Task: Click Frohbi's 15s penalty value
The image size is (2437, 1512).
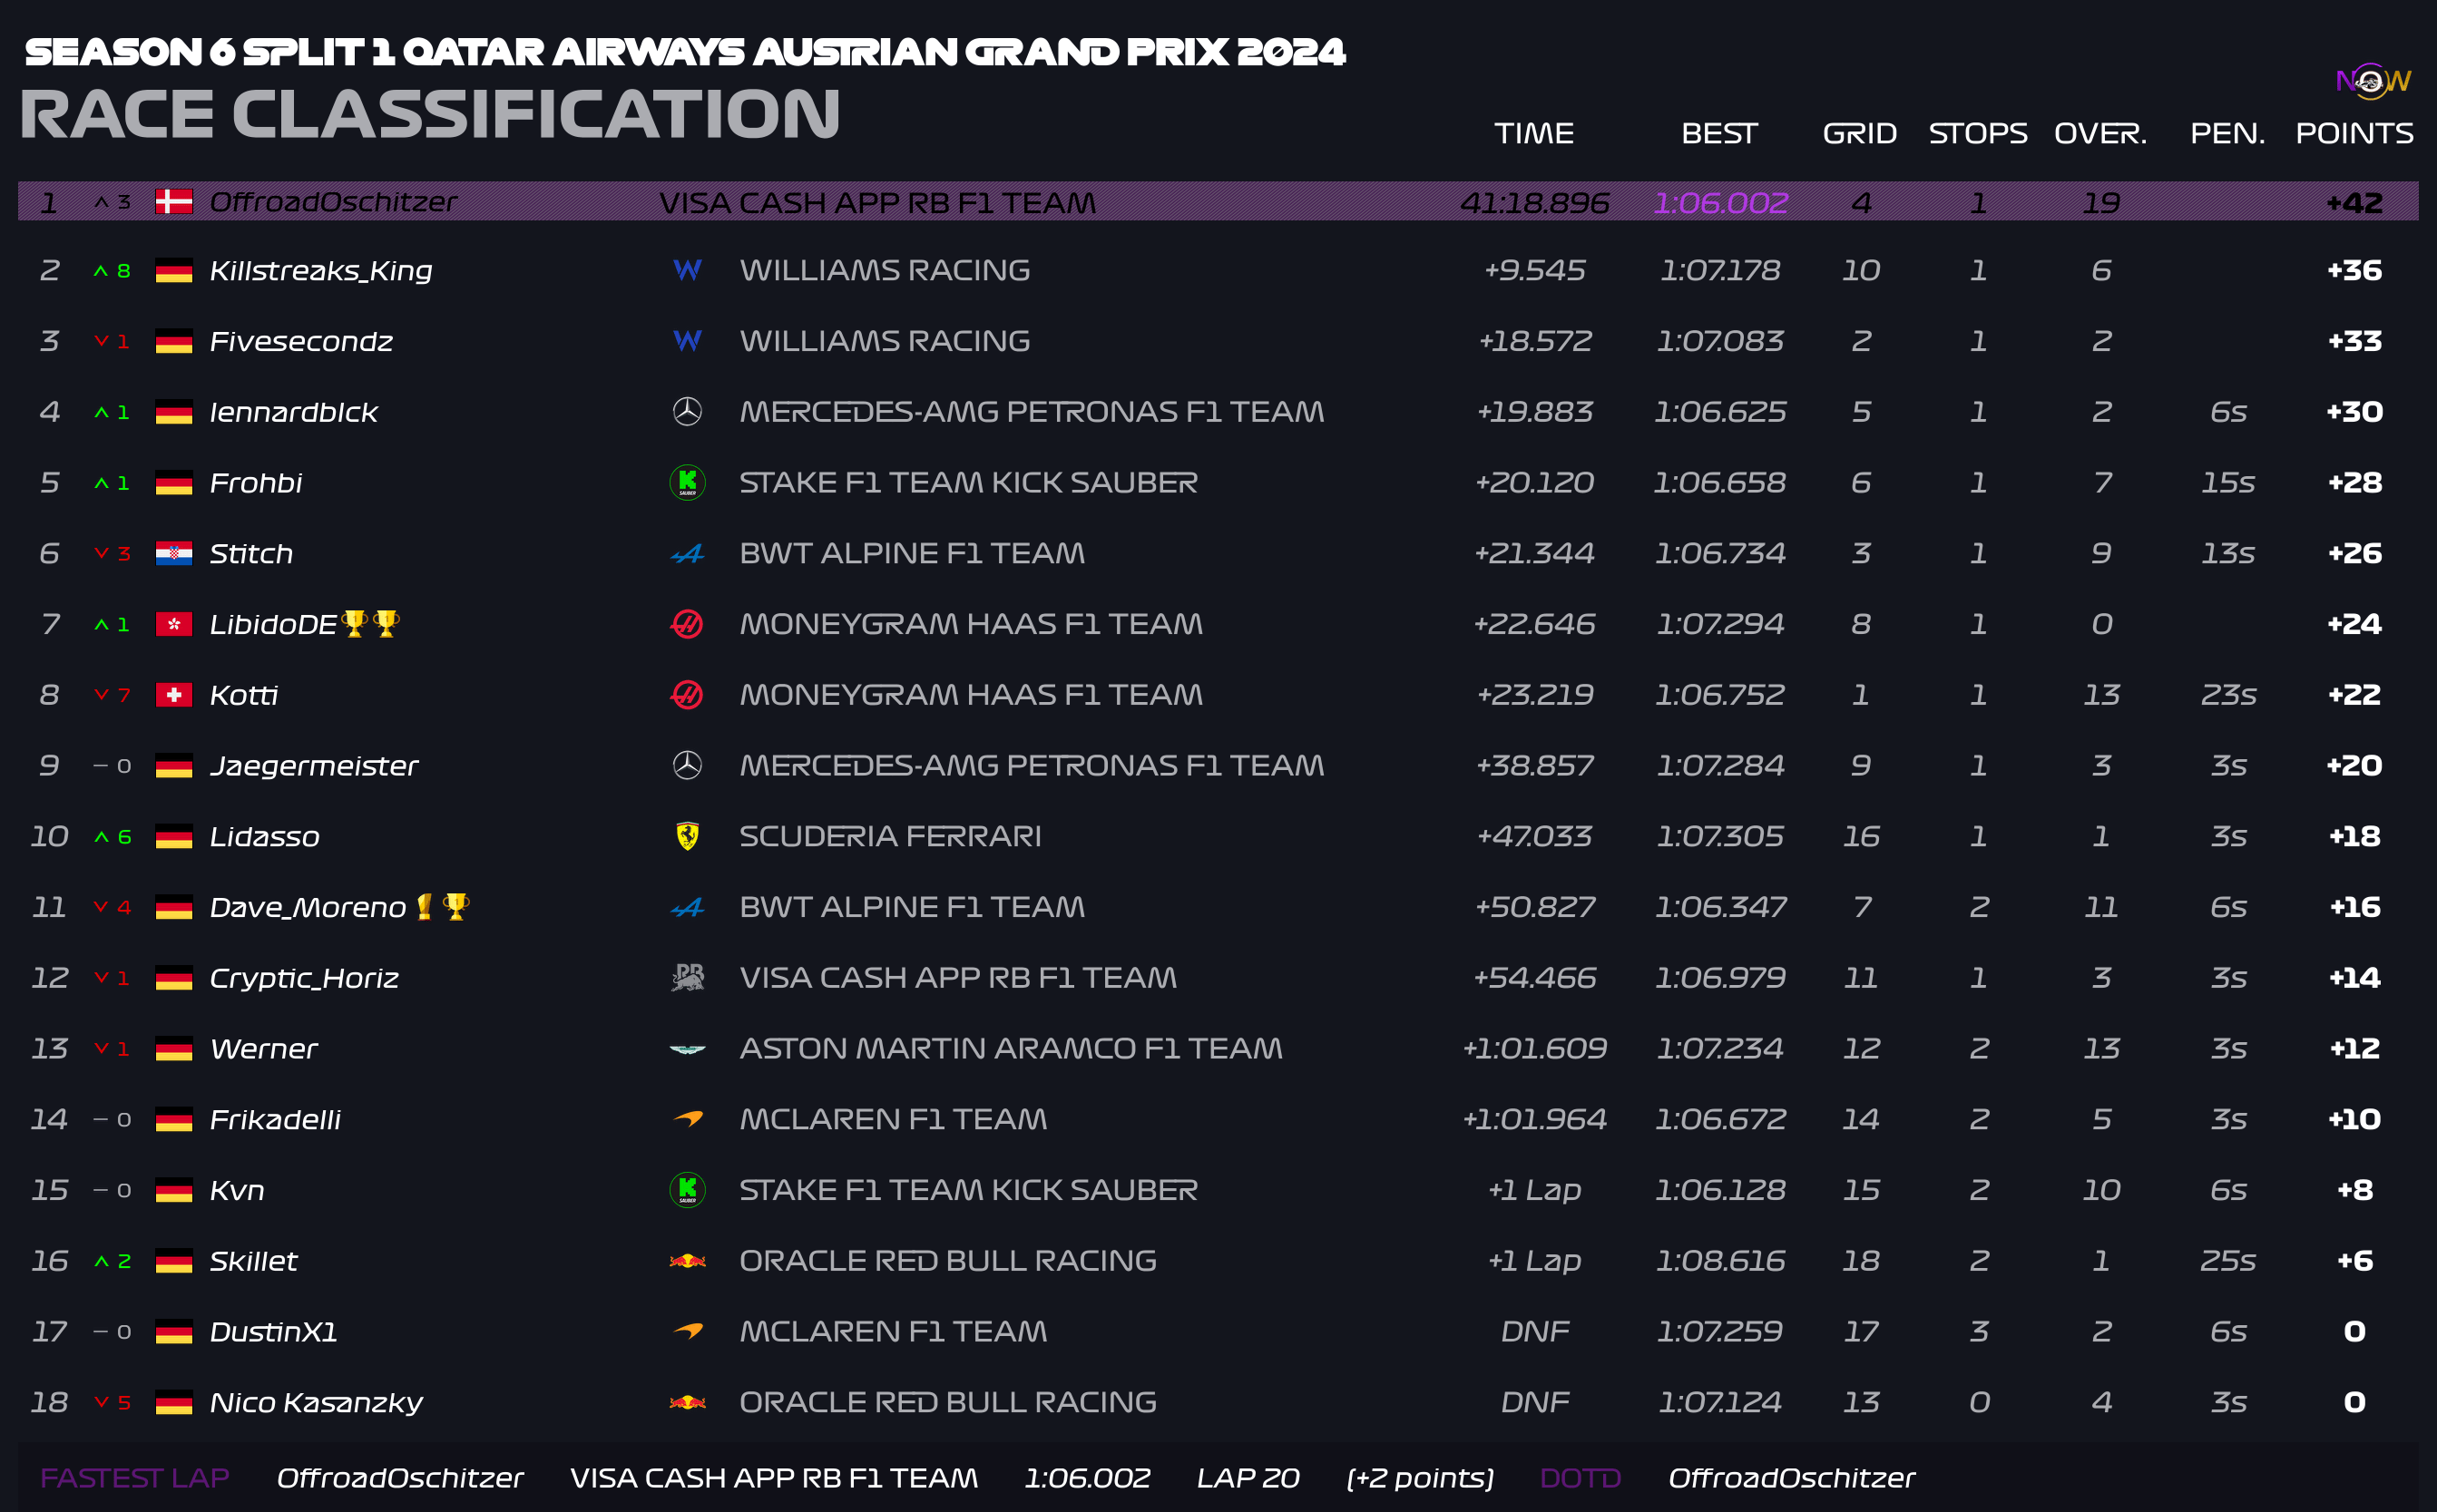Action: pyautogui.click(x=2228, y=483)
